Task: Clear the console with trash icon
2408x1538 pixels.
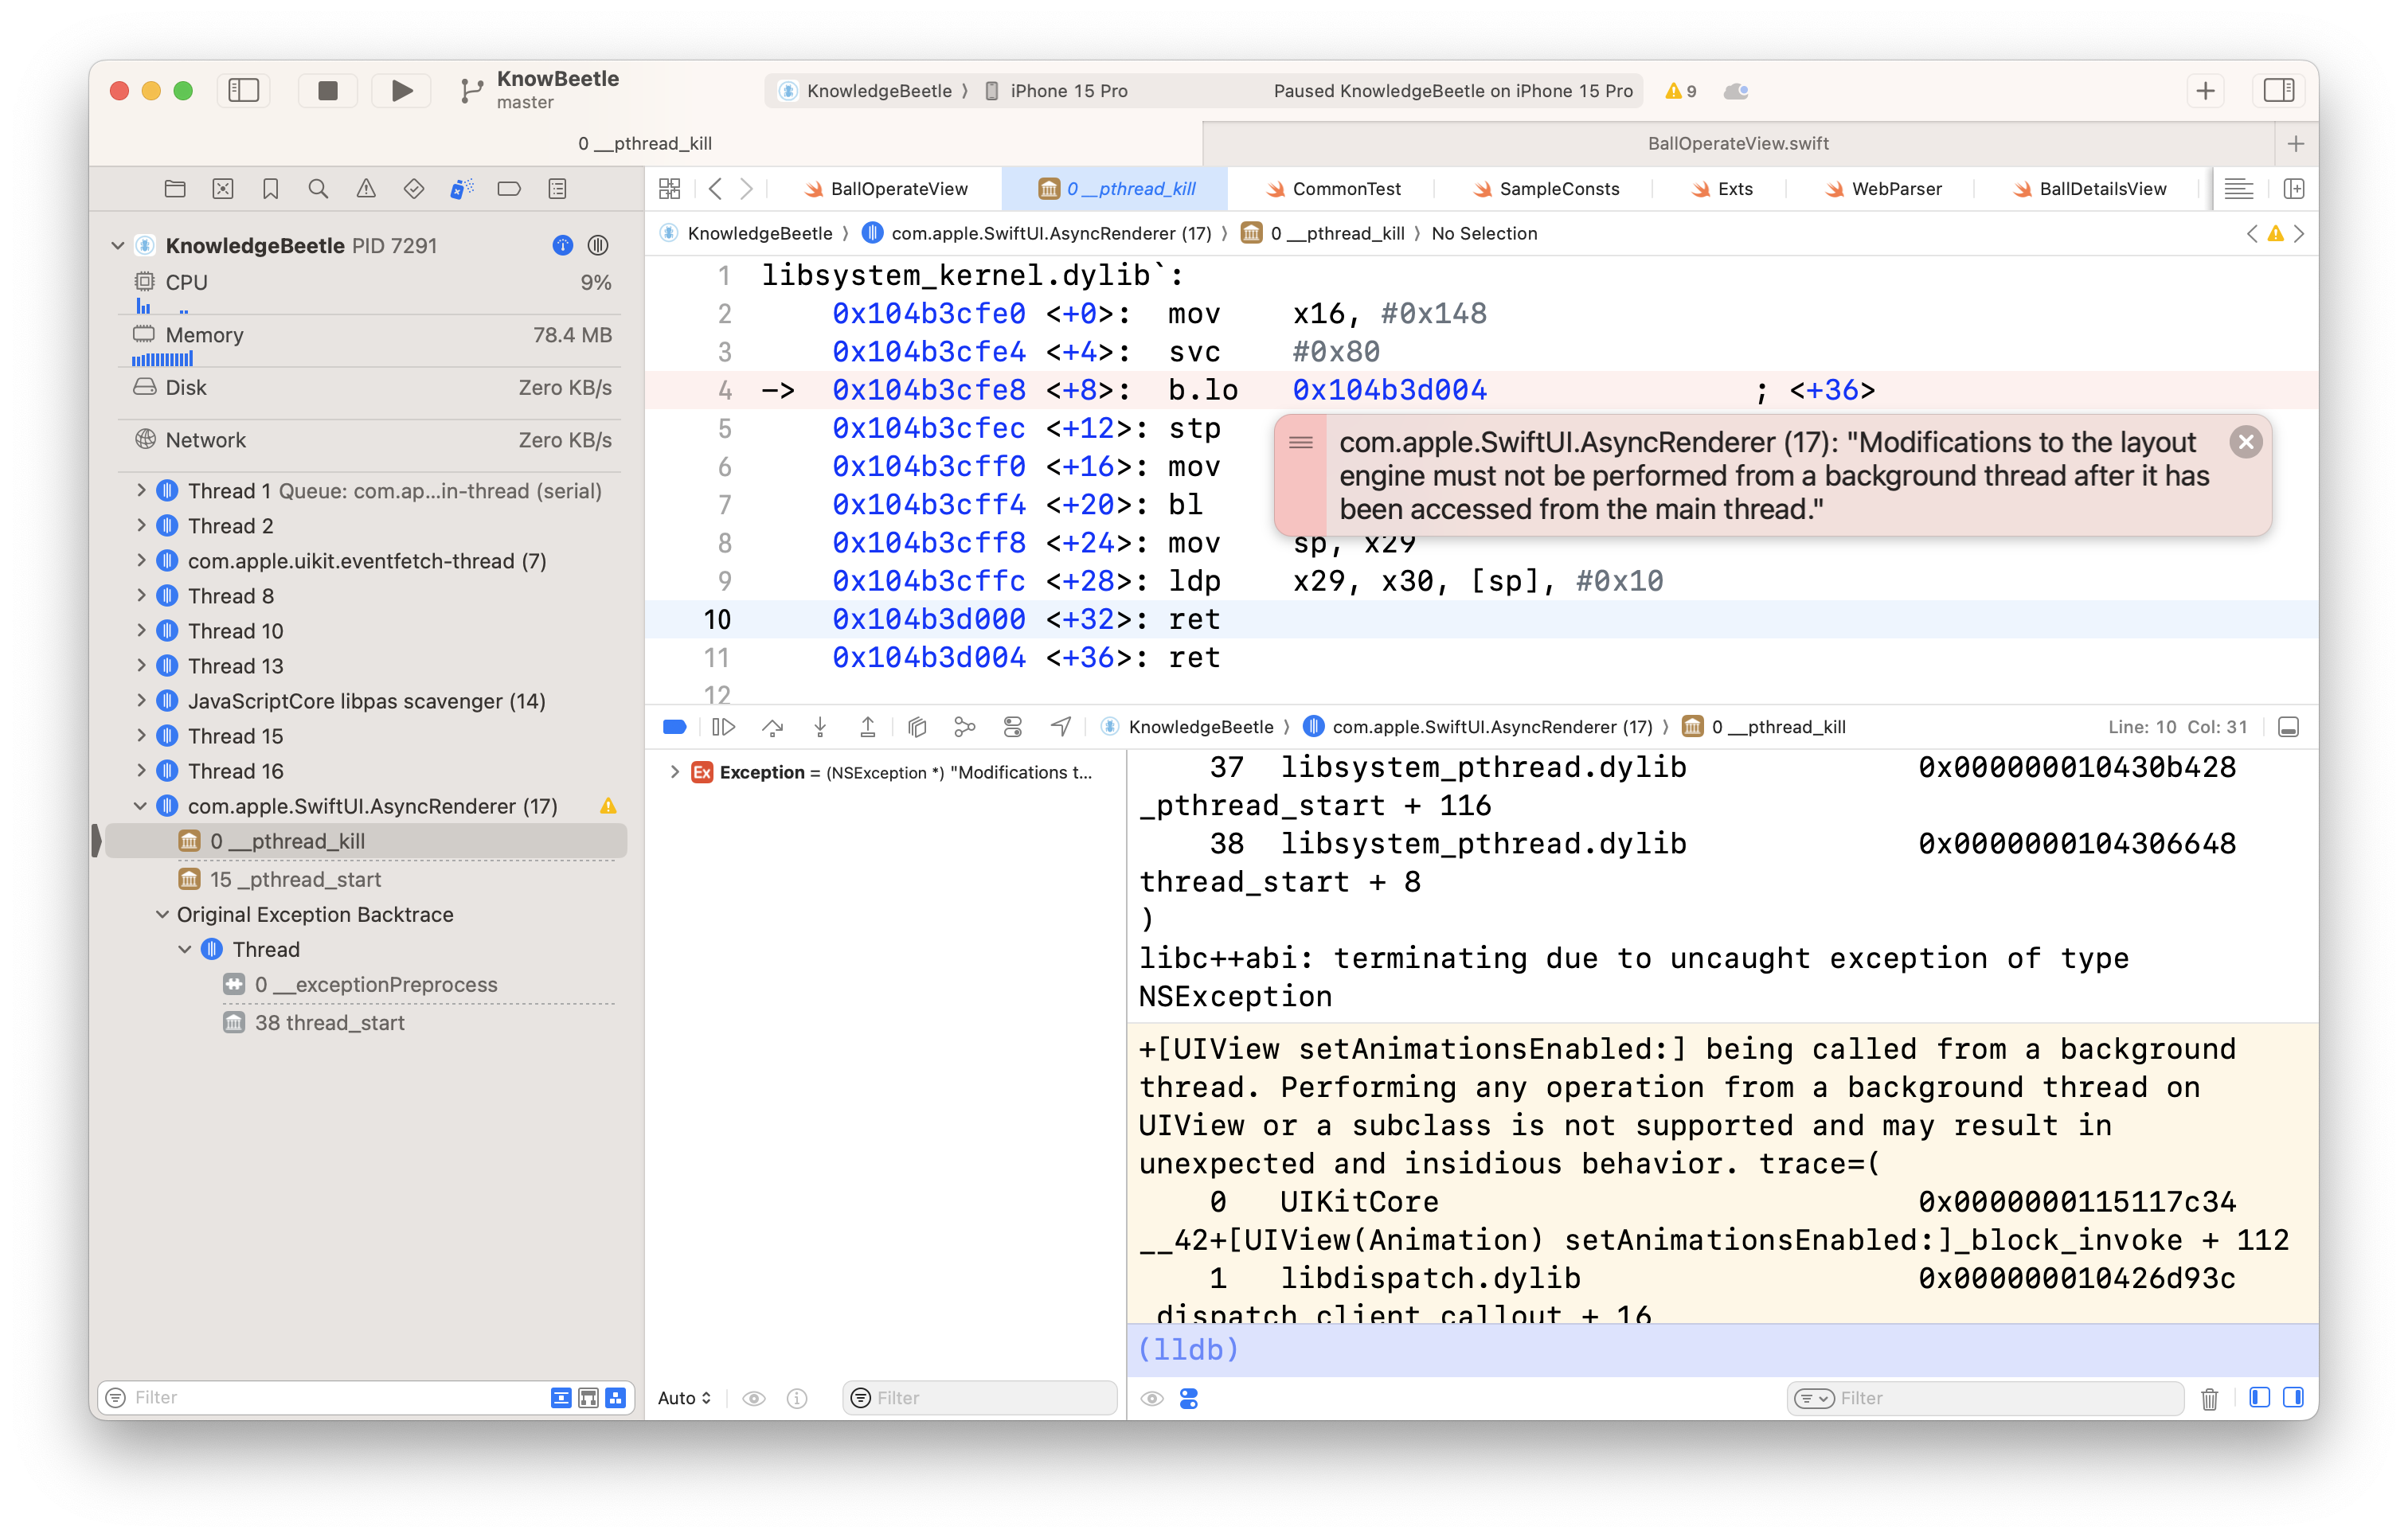Action: click(x=2210, y=1398)
